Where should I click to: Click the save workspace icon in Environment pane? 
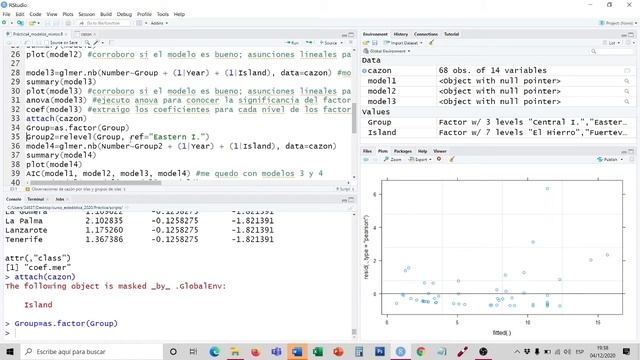click(375, 43)
